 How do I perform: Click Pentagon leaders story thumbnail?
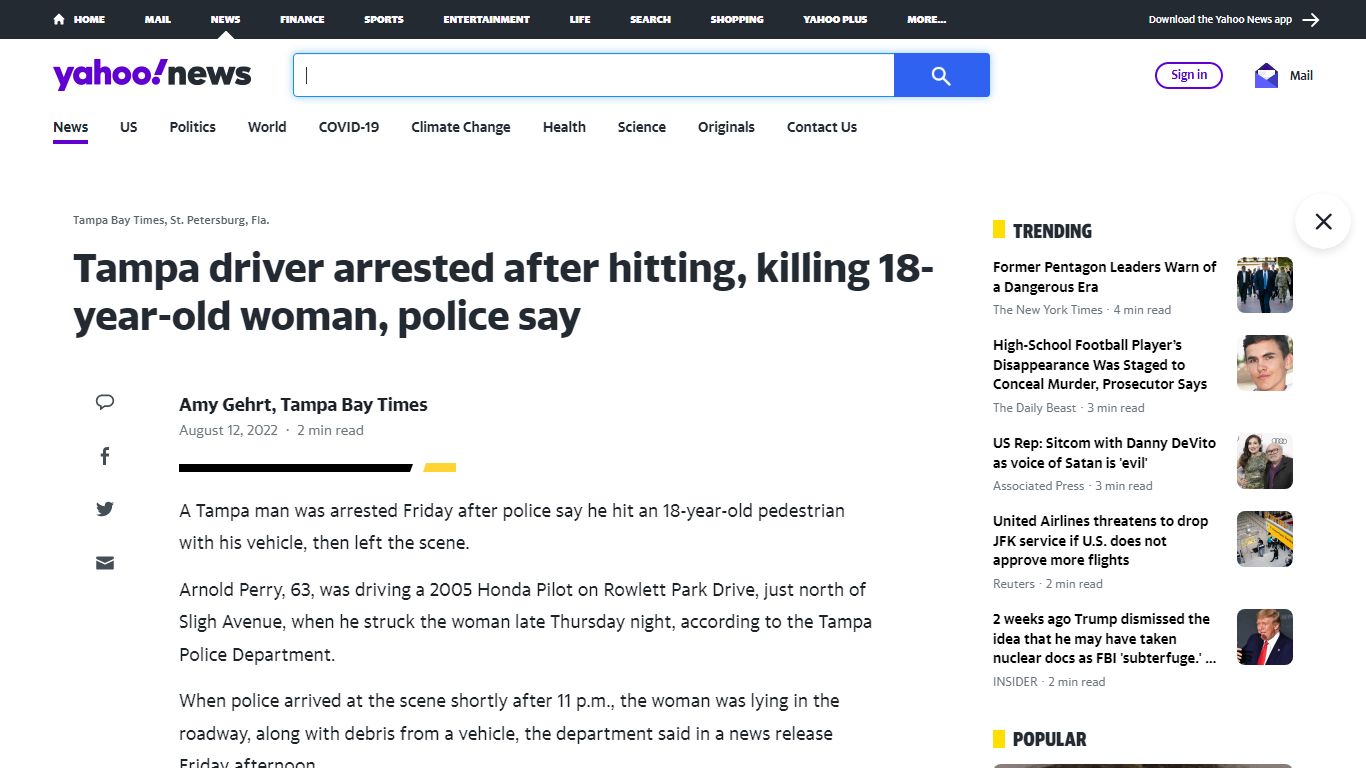tap(1265, 285)
